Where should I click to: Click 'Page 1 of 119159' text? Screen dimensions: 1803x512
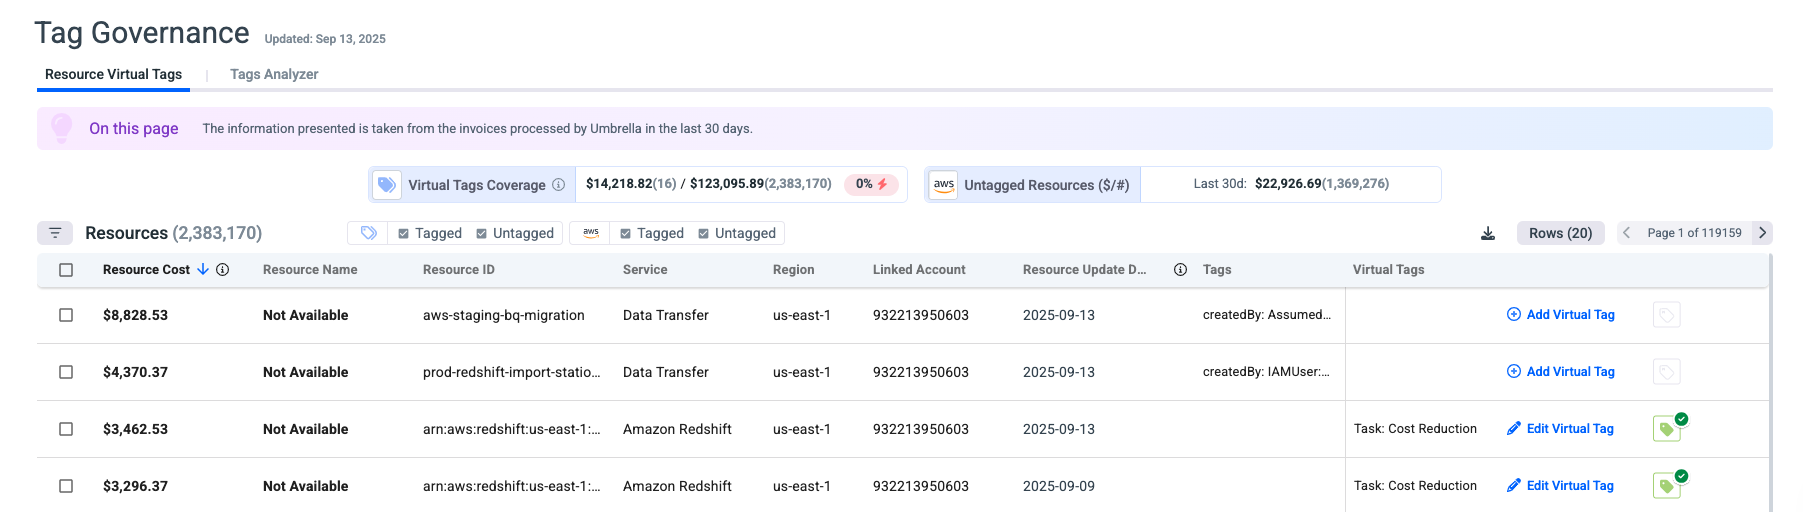pos(1694,233)
